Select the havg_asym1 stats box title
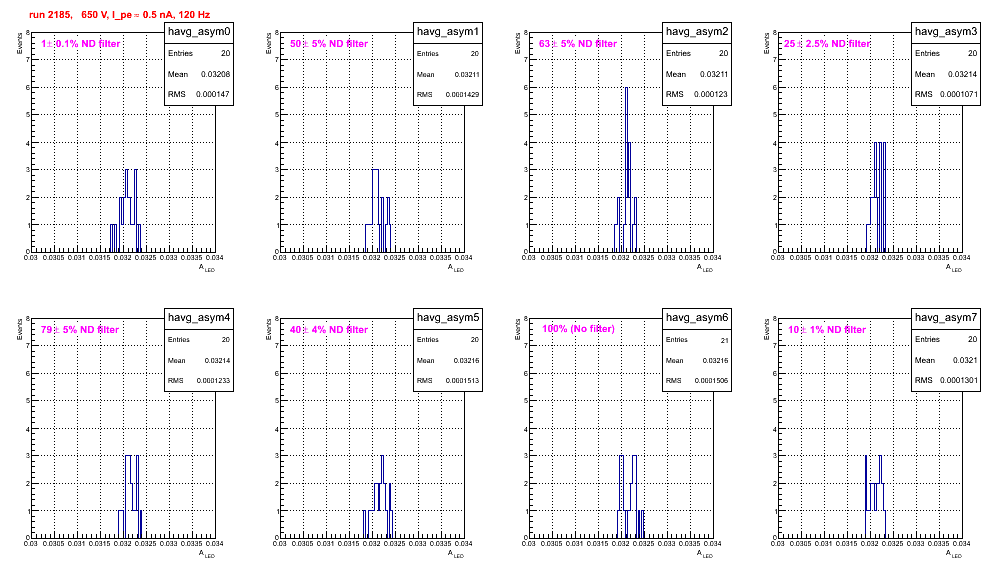The height and width of the screenshot is (572, 996). [448, 32]
